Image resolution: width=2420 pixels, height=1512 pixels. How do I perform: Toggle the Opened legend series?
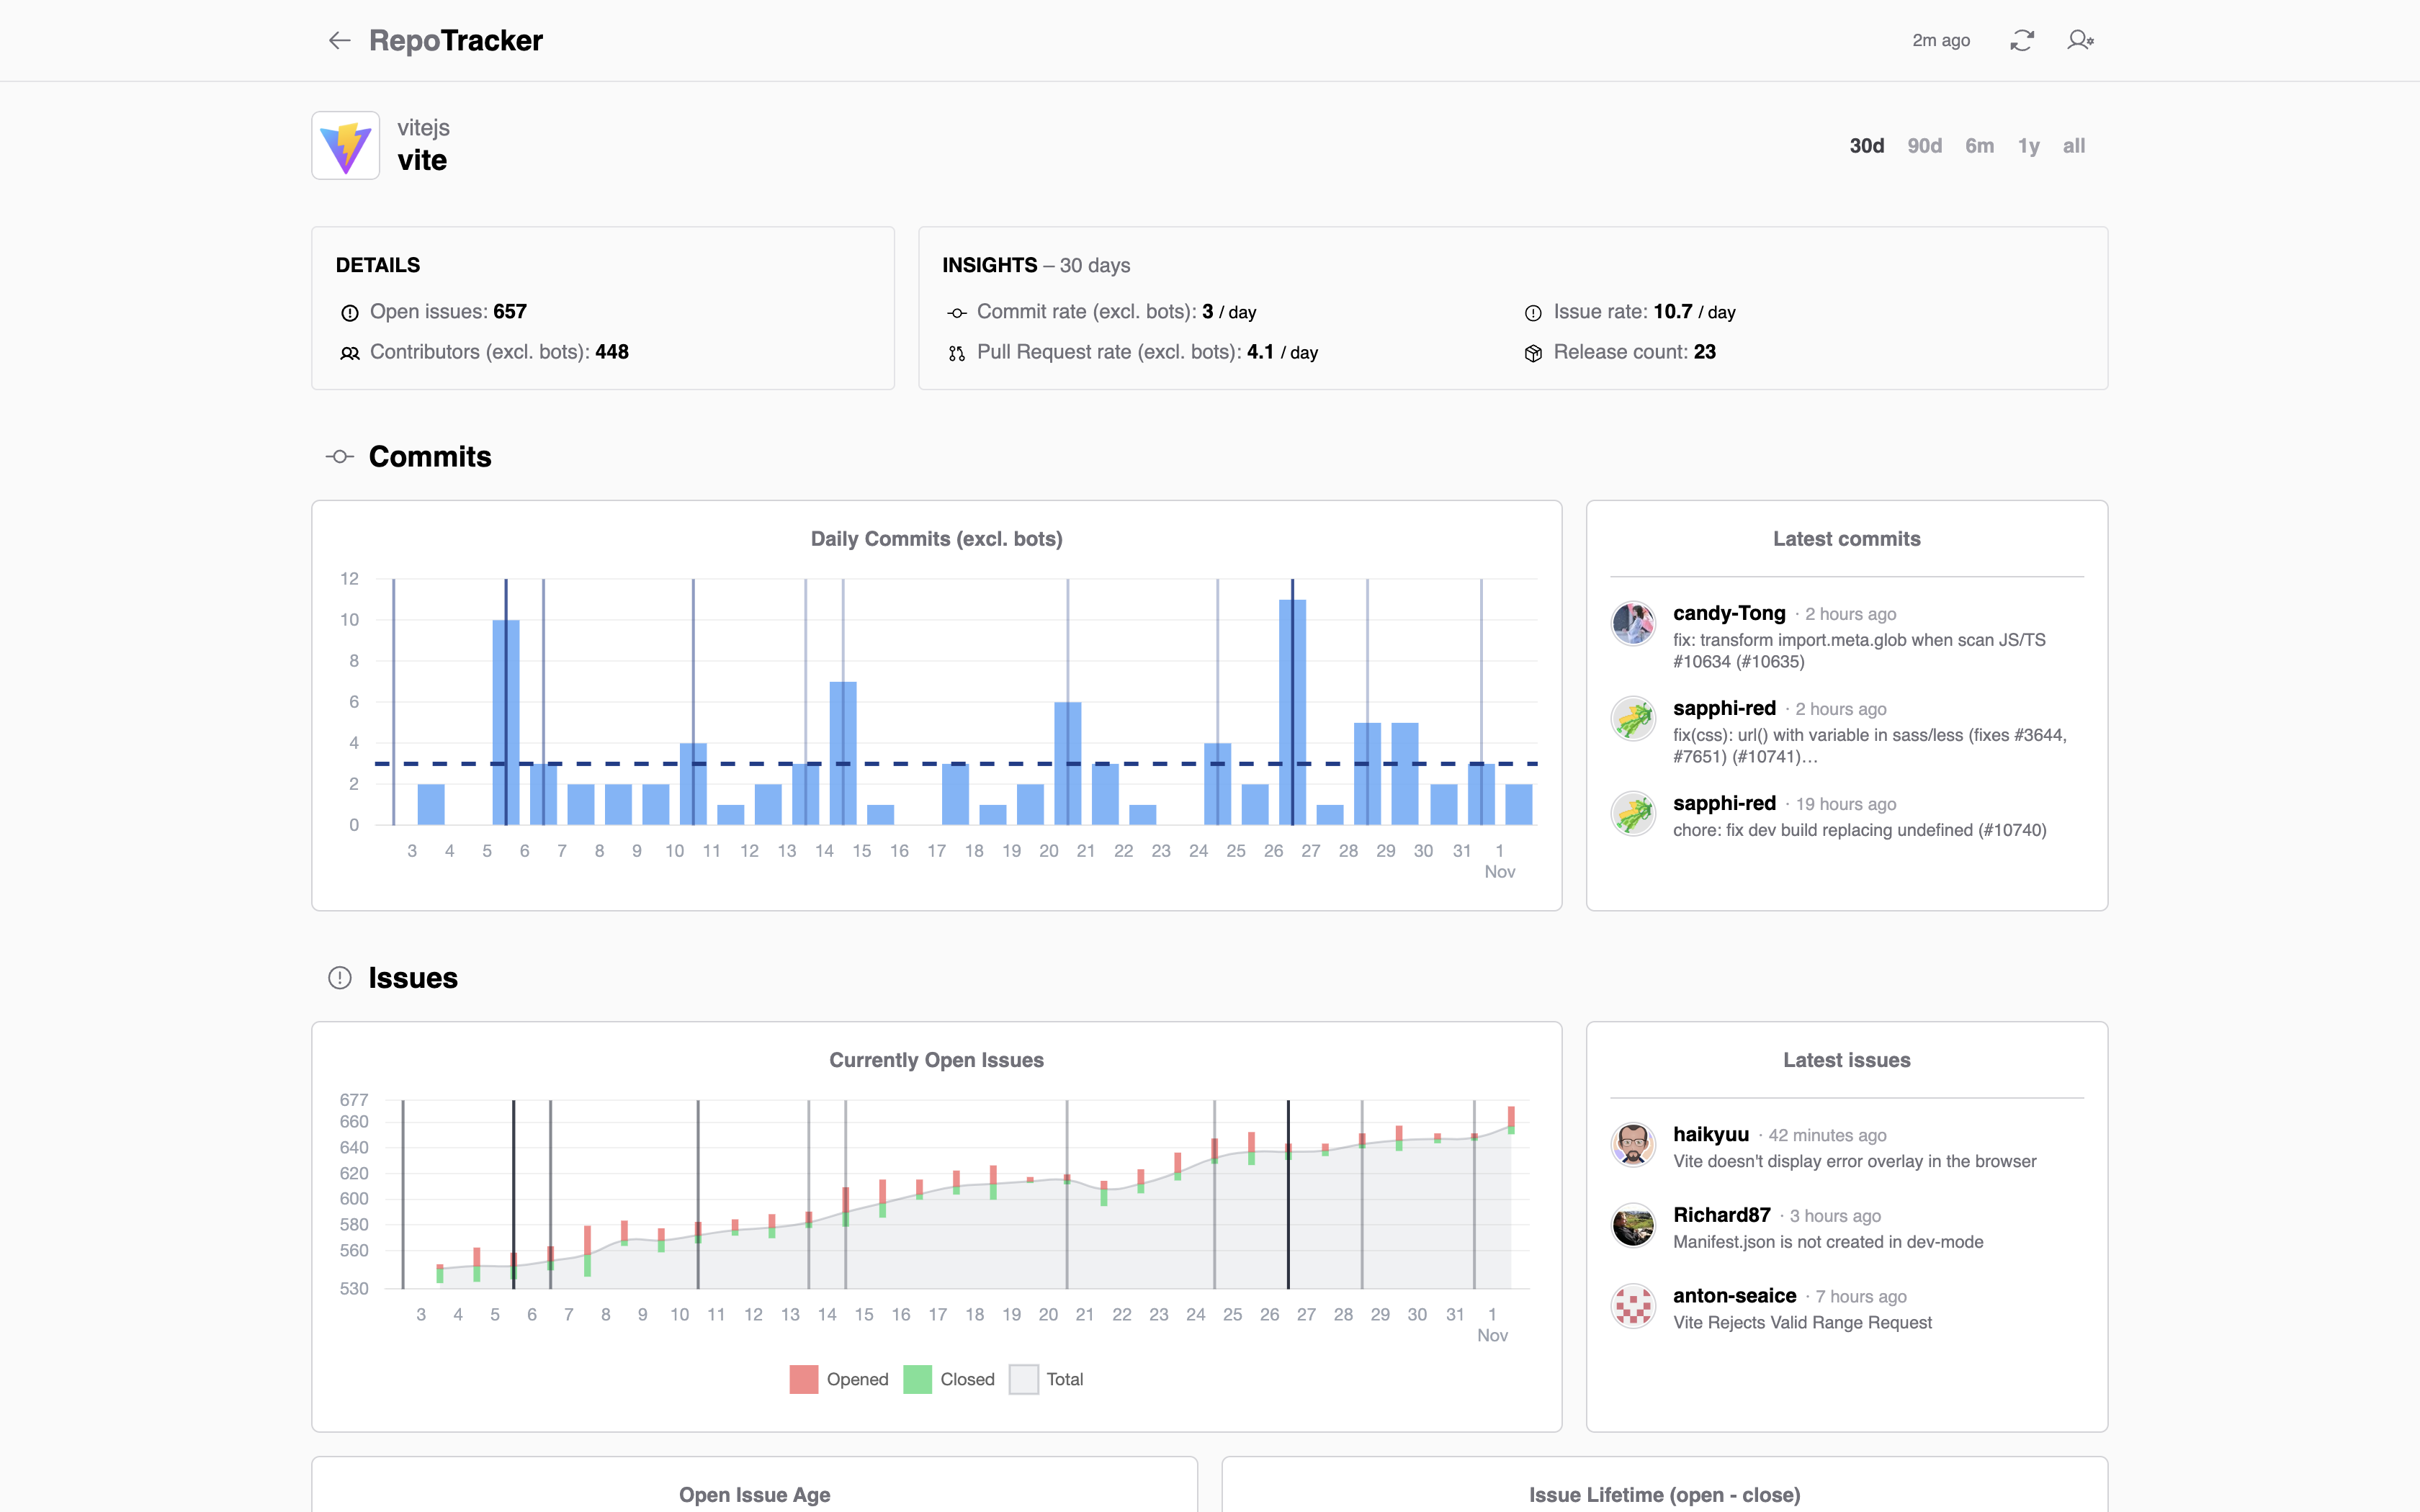click(x=856, y=1379)
